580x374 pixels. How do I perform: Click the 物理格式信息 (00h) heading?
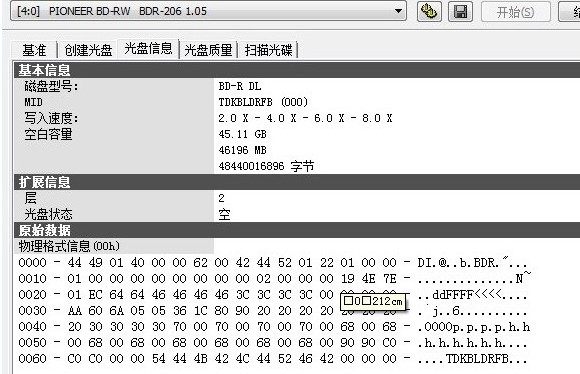tap(69, 246)
